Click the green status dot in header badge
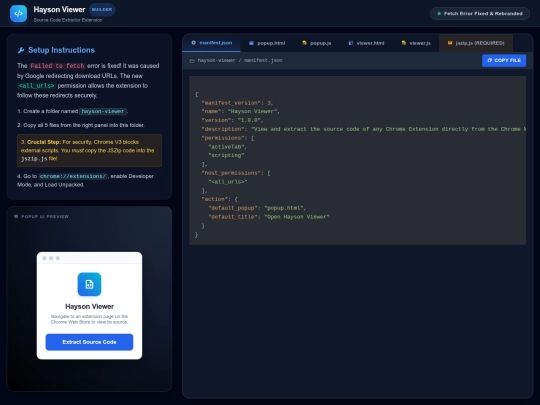 point(439,14)
